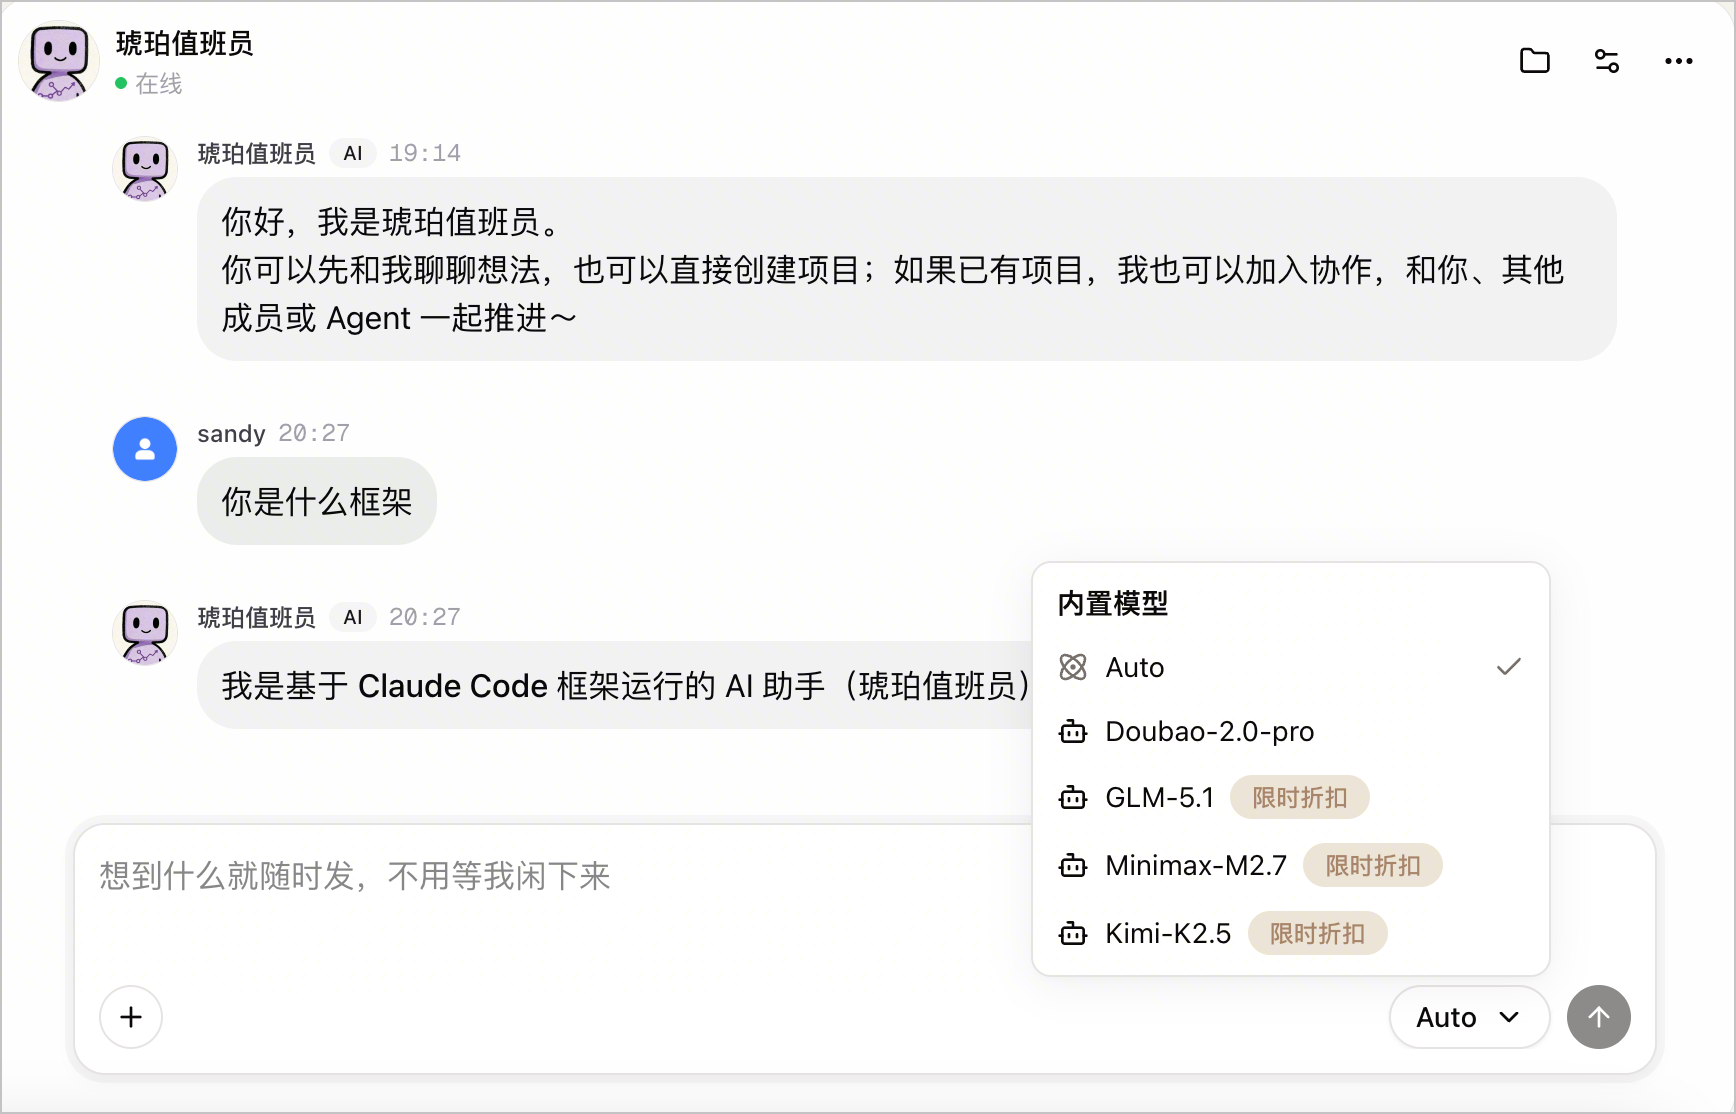
Task: Click the bot avatar beside the 20:27 reply
Action: (x=145, y=633)
